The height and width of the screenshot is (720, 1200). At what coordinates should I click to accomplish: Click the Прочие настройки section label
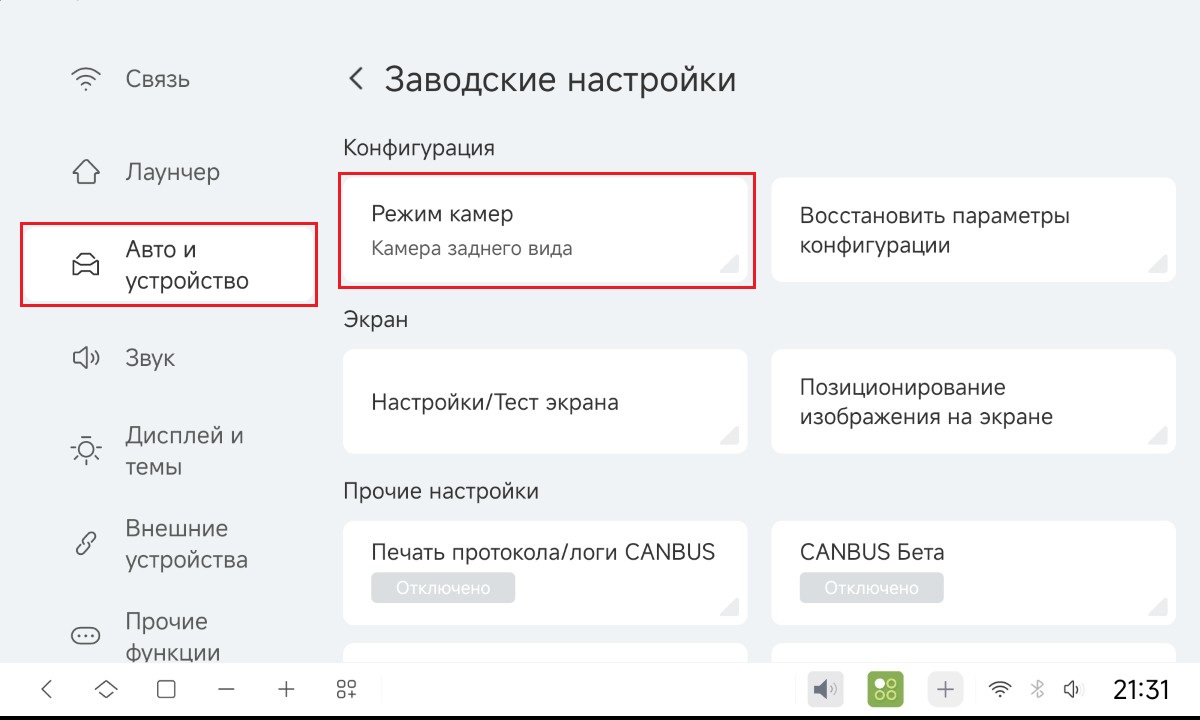[x=441, y=491]
